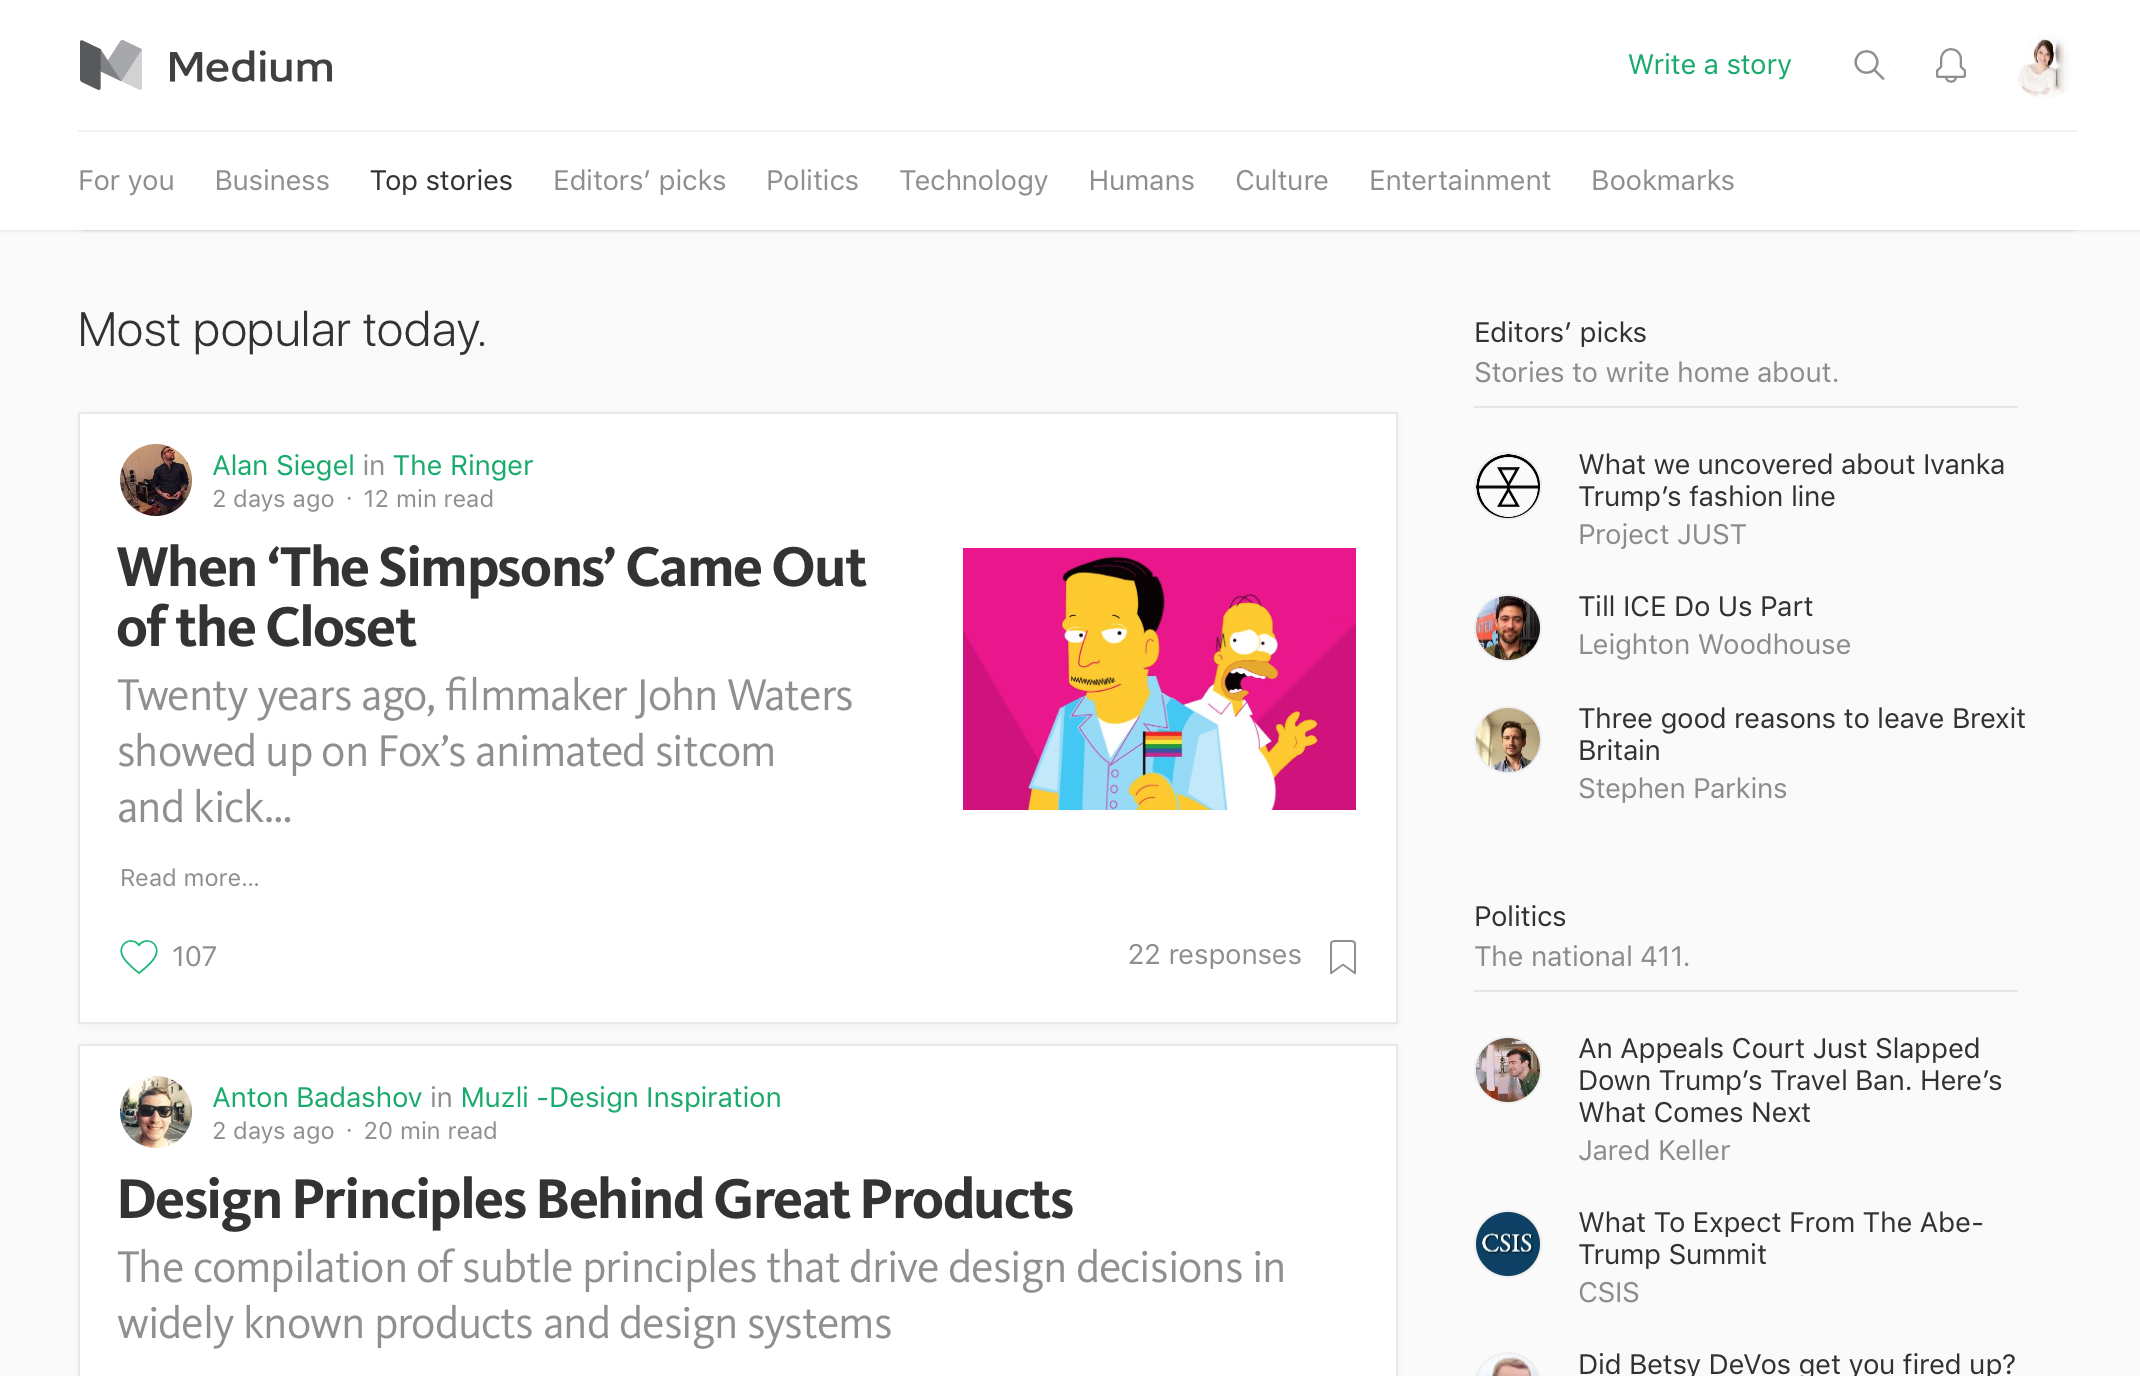
Task: Click the heart like icon on top article
Action: (x=139, y=955)
